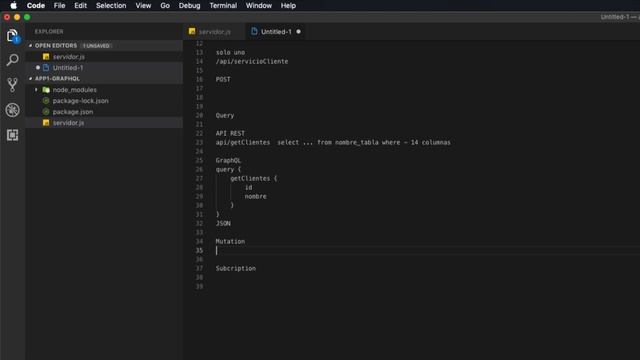Open the Window menu
Viewport: 640px width, 360px height.
point(259,5)
